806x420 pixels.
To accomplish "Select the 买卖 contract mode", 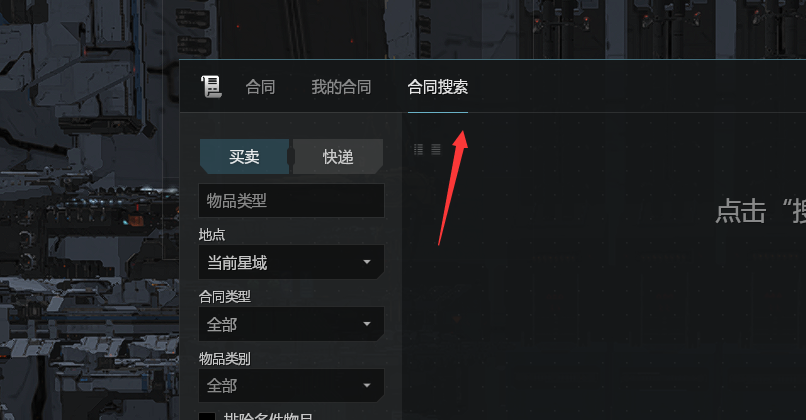I will coord(244,156).
